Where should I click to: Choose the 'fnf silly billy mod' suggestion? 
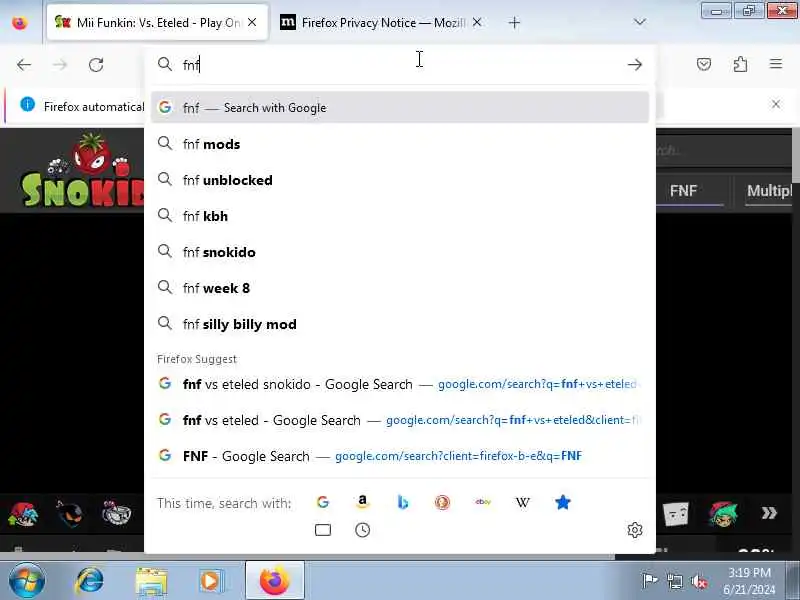(400, 324)
